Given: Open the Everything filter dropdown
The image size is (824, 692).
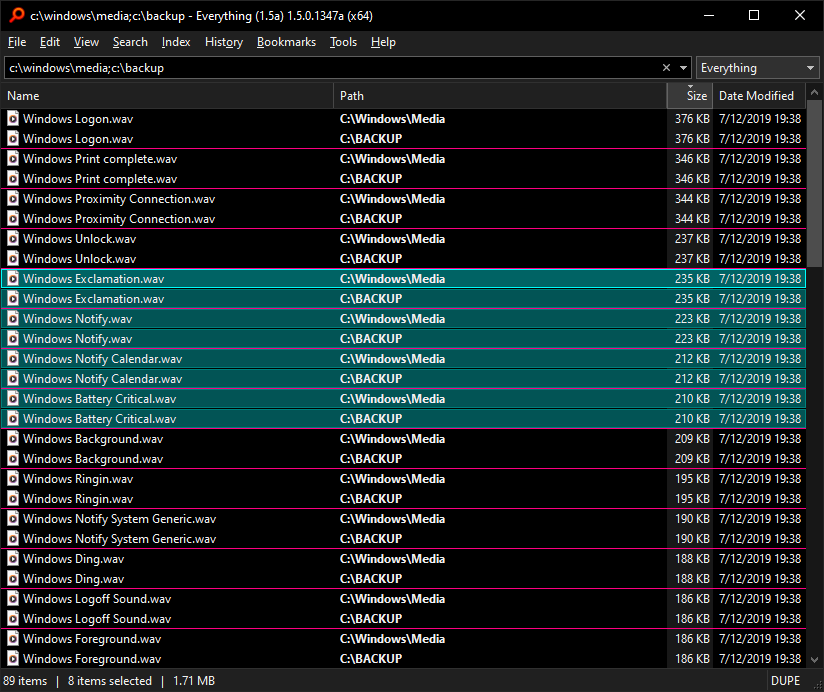Looking at the screenshot, I should point(757,68).
